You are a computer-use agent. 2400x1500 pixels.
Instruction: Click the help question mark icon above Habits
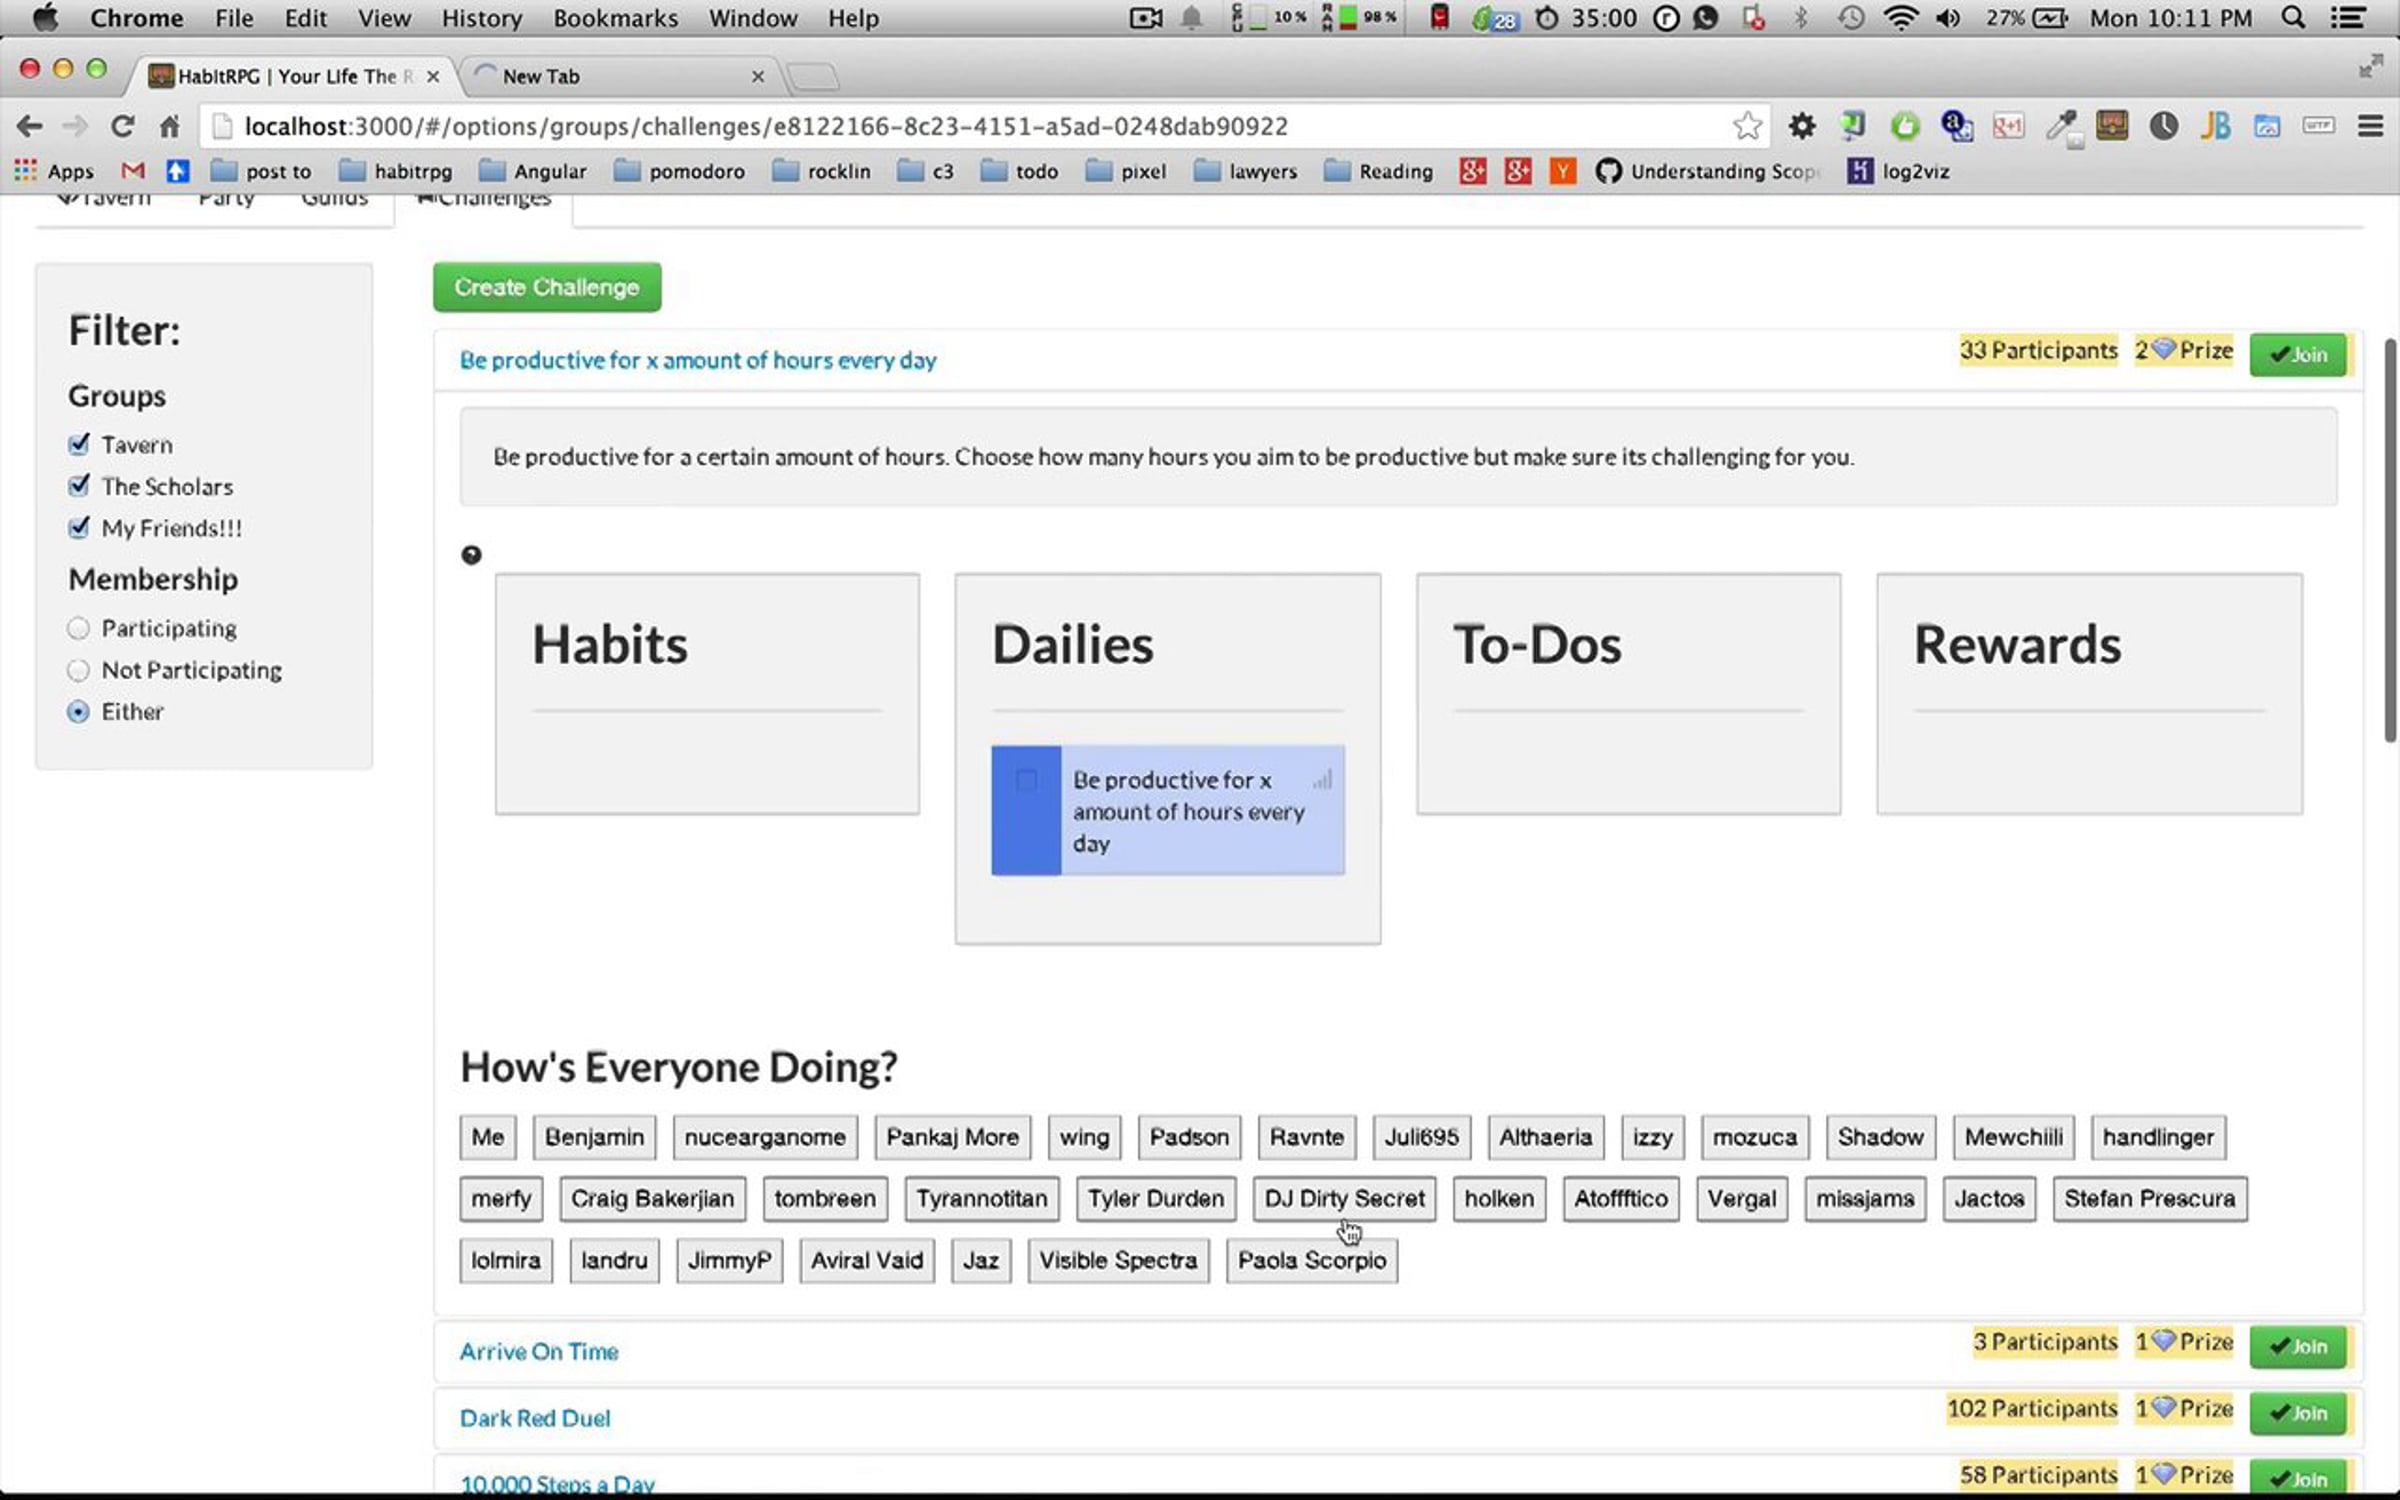[x=471, y=555]
